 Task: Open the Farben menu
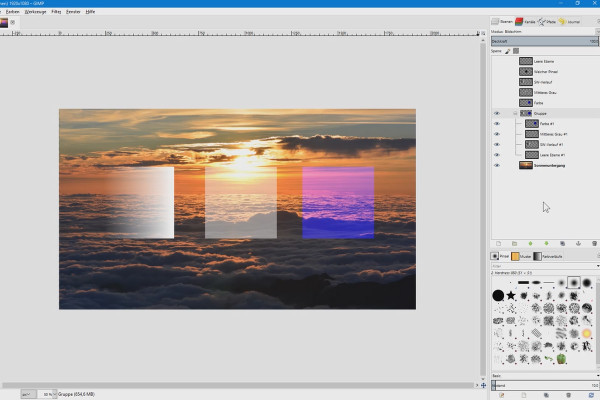click(12, 12)
